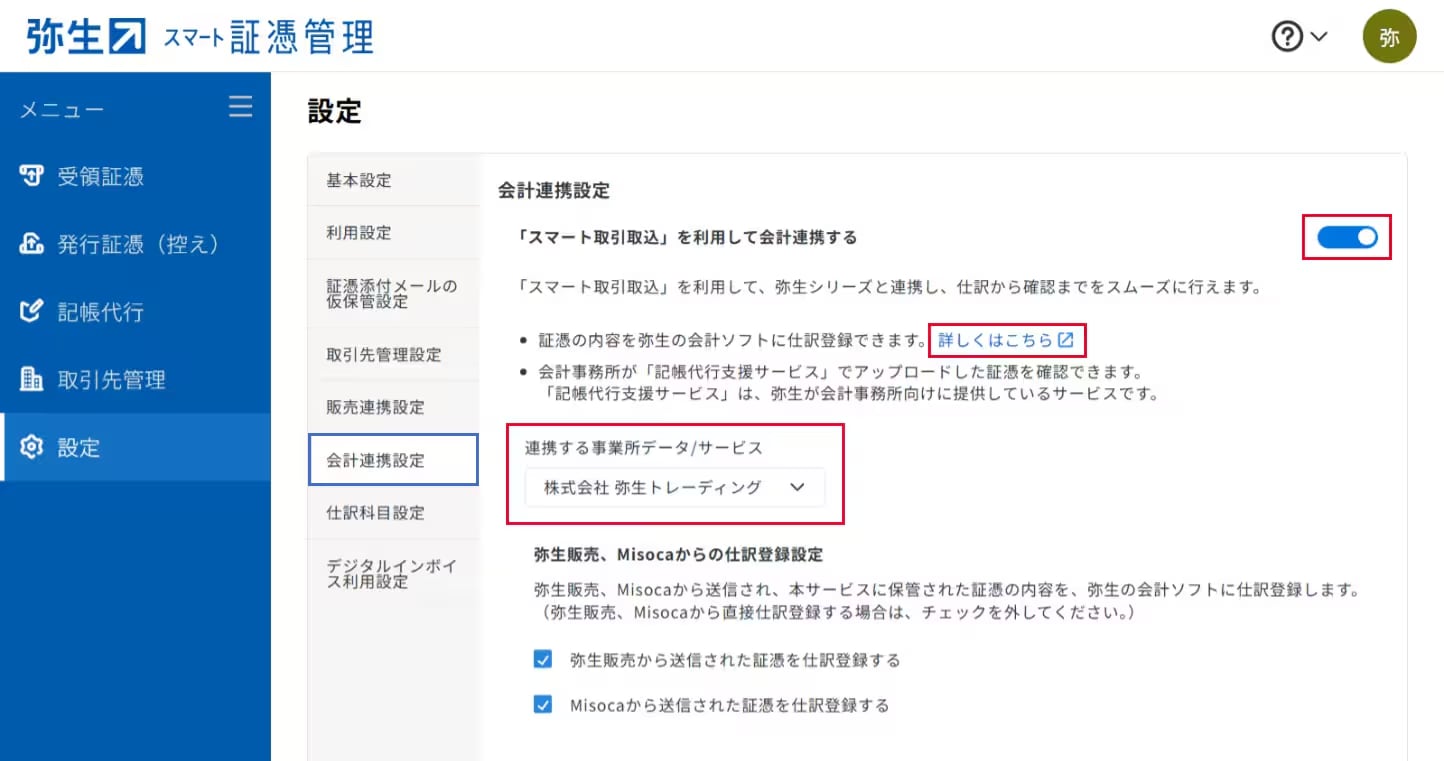Uncheck 弥生販売から送信された証憑を仕訳登録する
Screen dimensions: 1444x761
(x=543, y=660)
